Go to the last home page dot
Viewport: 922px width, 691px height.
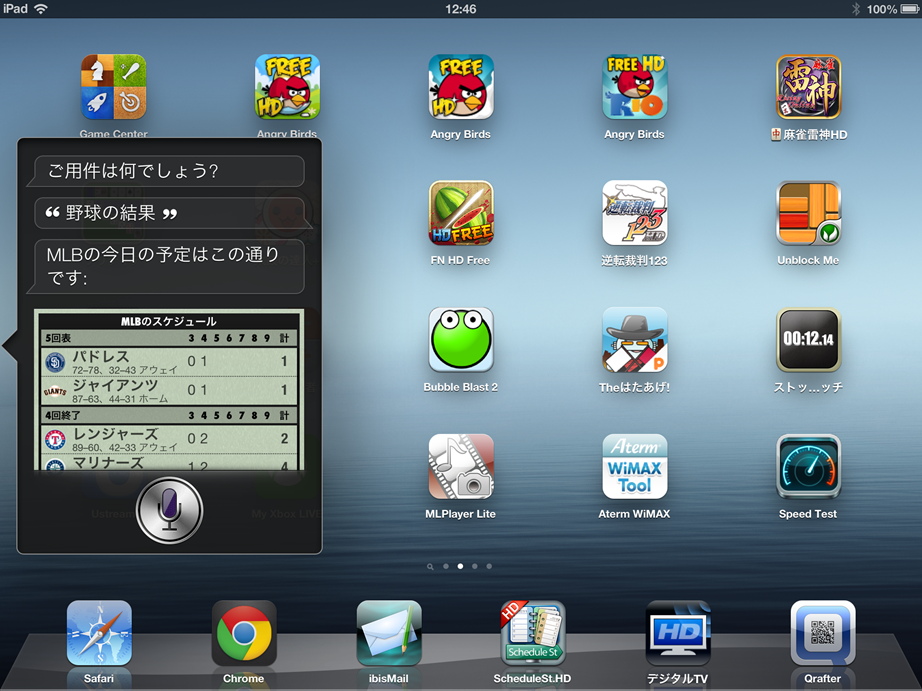pyautogui.click(x=489, y=566)
